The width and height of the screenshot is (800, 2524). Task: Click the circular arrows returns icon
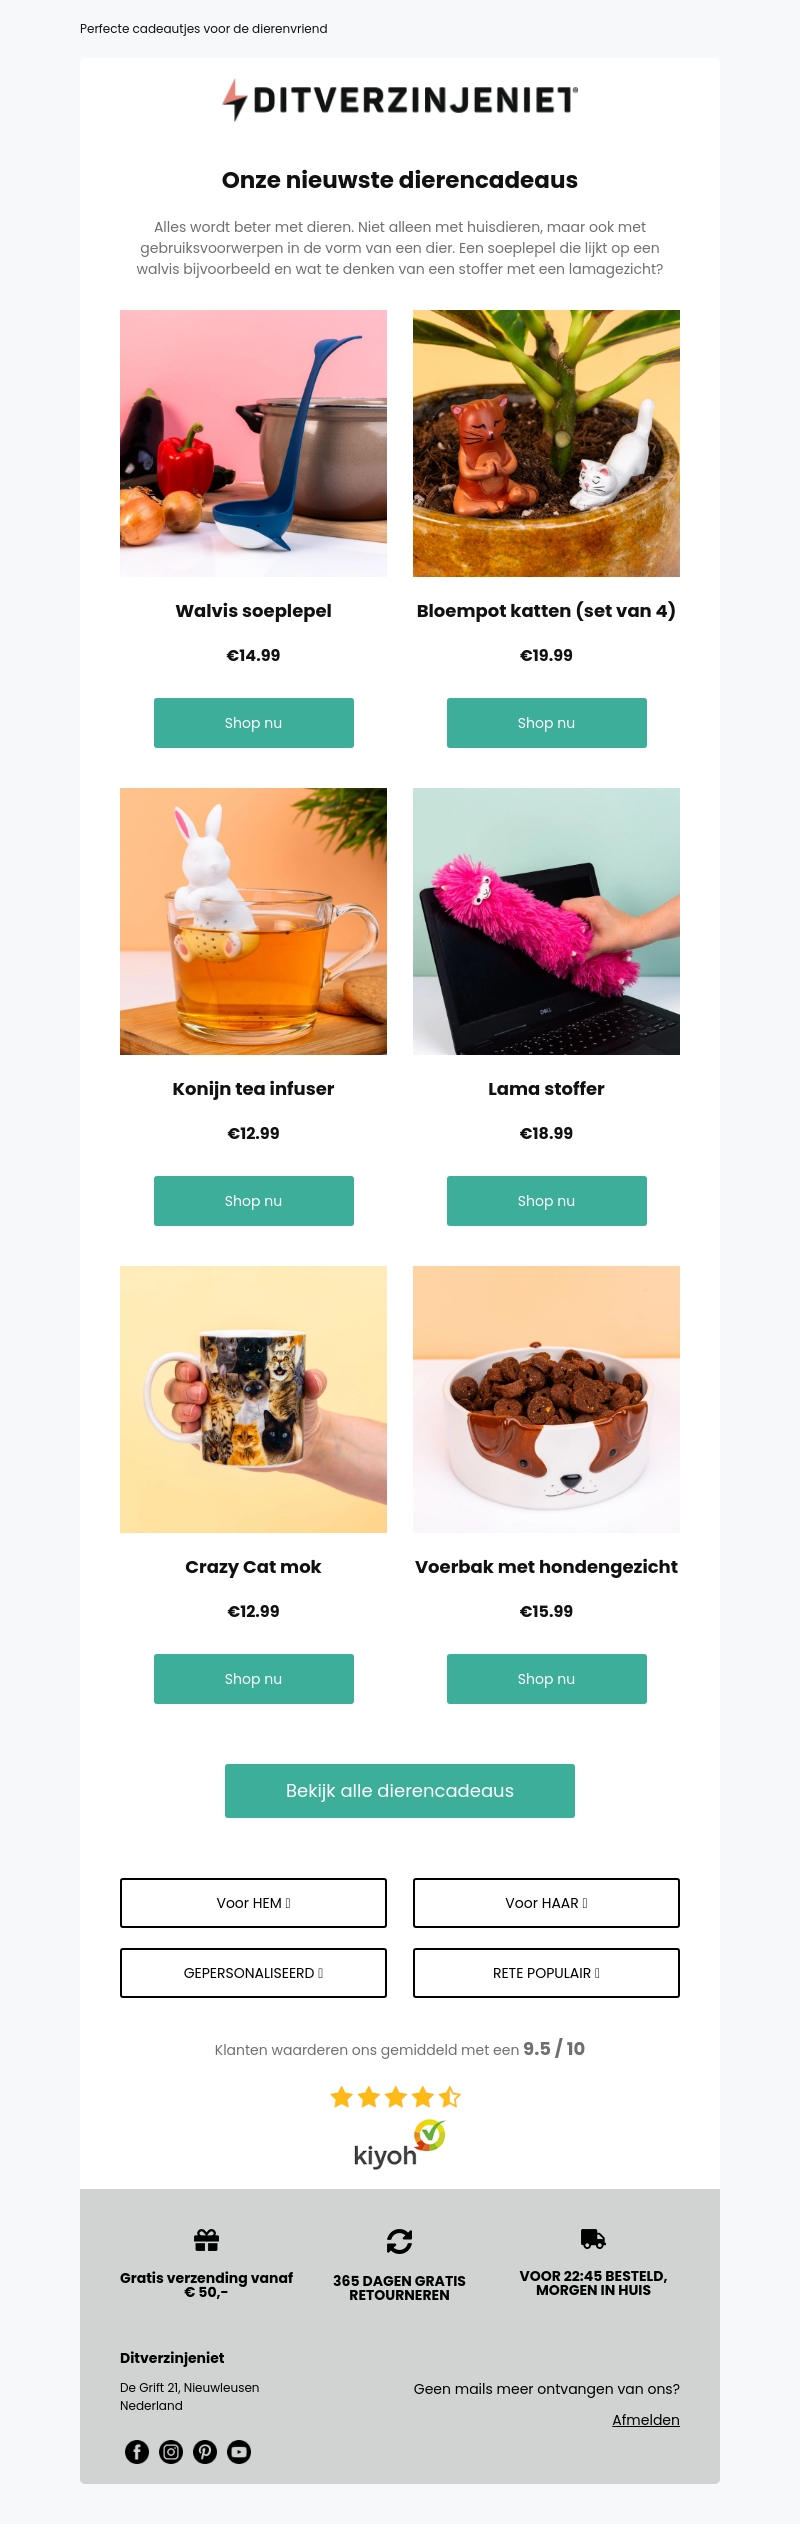(x=399, y=2241)
